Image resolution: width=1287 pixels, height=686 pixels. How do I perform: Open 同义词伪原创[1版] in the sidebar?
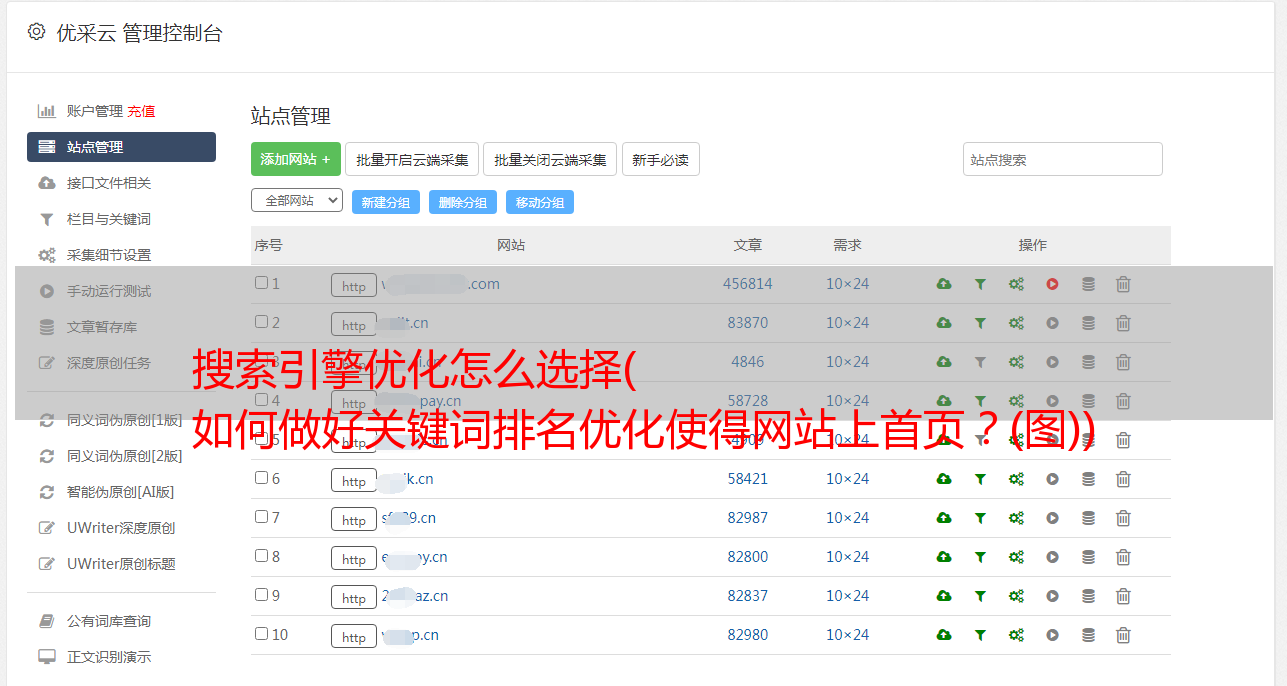click(124, 420)
